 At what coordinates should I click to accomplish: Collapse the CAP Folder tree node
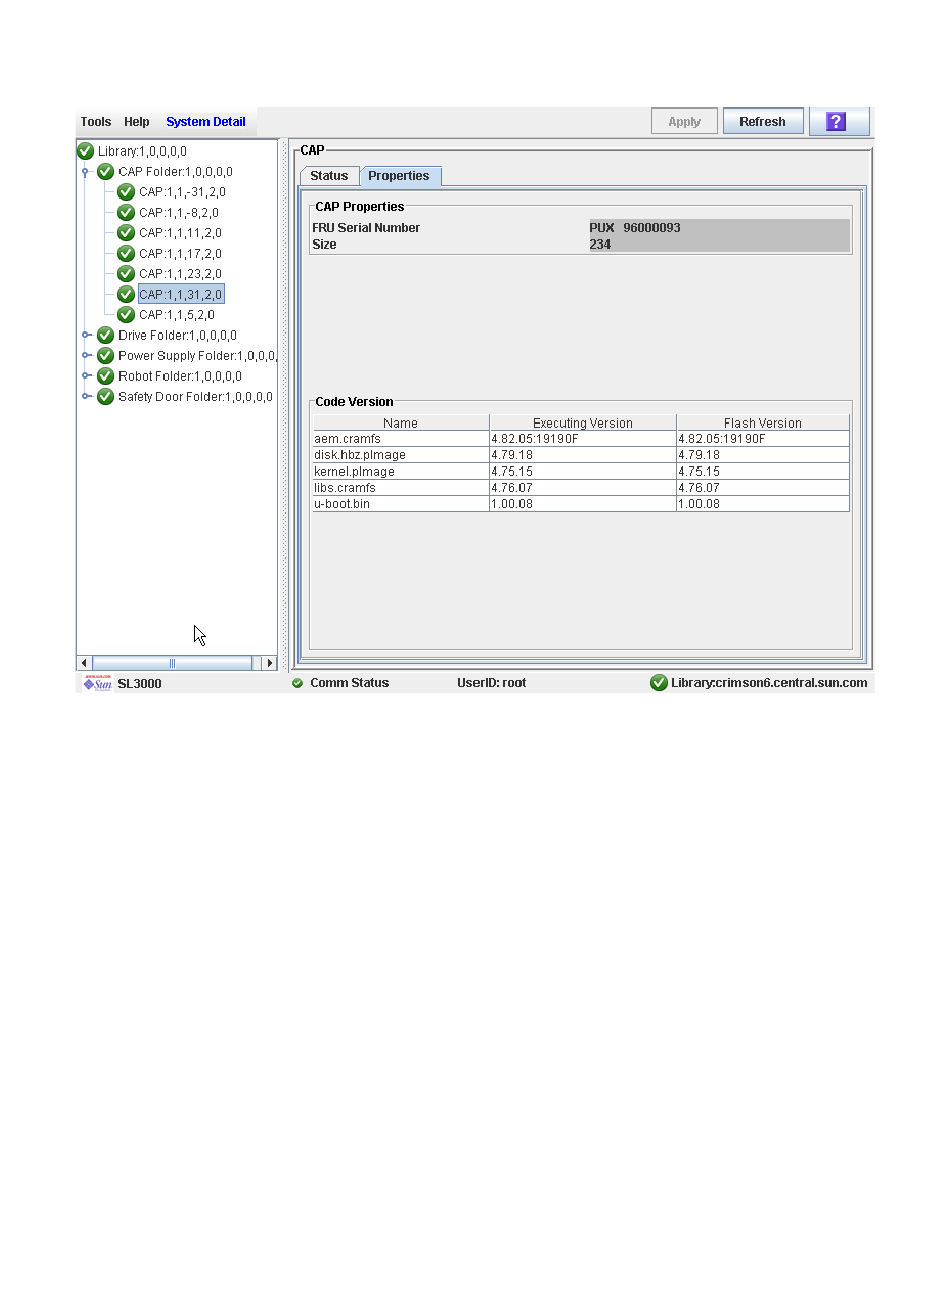click(x=86, y=172)
